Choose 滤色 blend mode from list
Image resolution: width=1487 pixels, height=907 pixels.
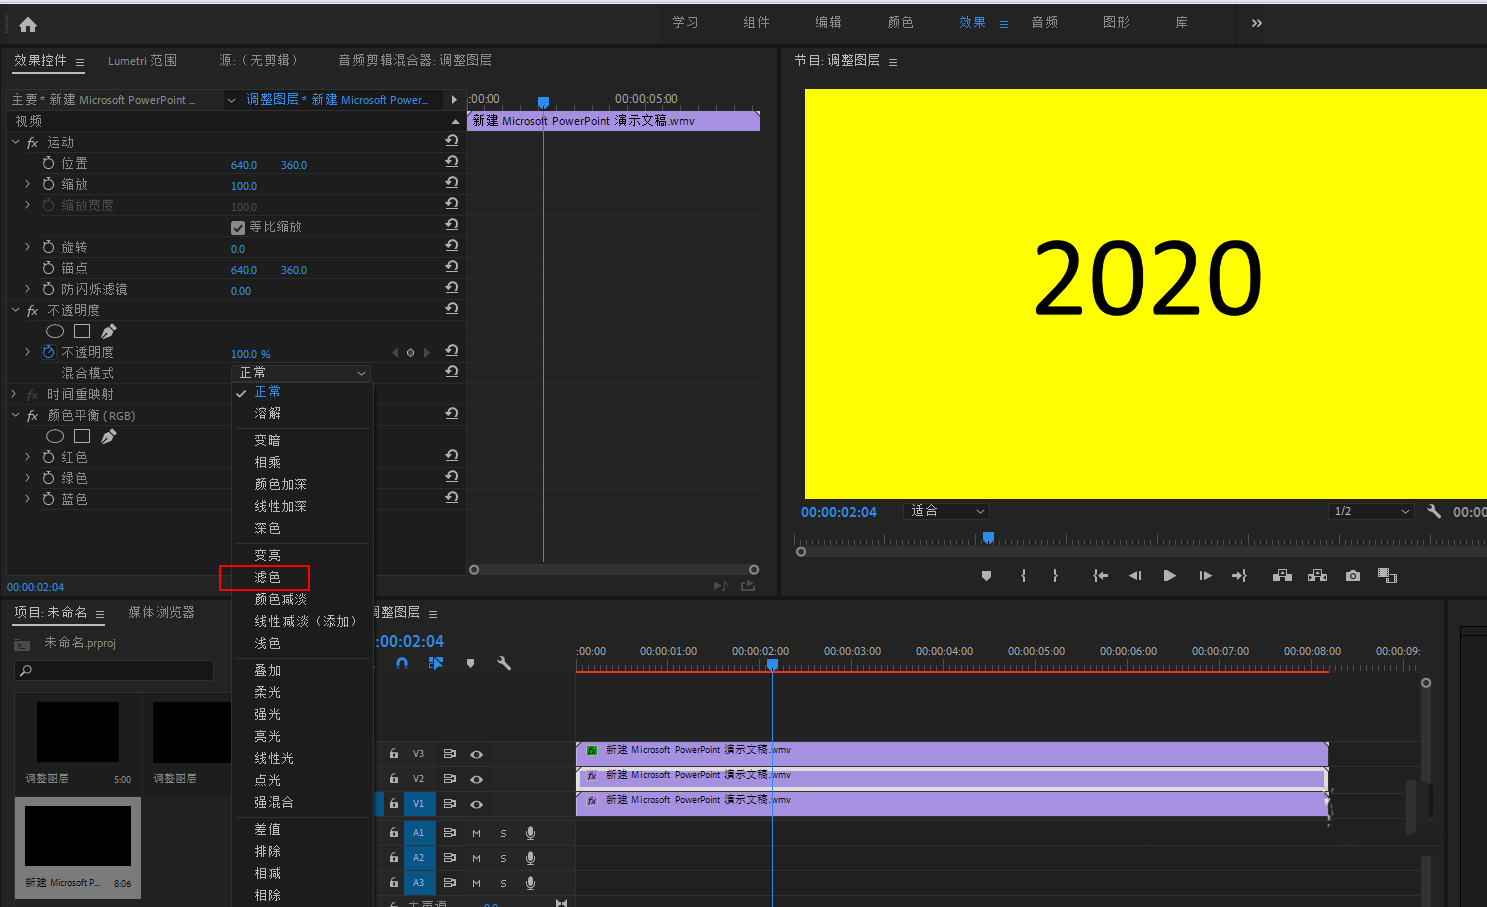click(x=267, y=577)
